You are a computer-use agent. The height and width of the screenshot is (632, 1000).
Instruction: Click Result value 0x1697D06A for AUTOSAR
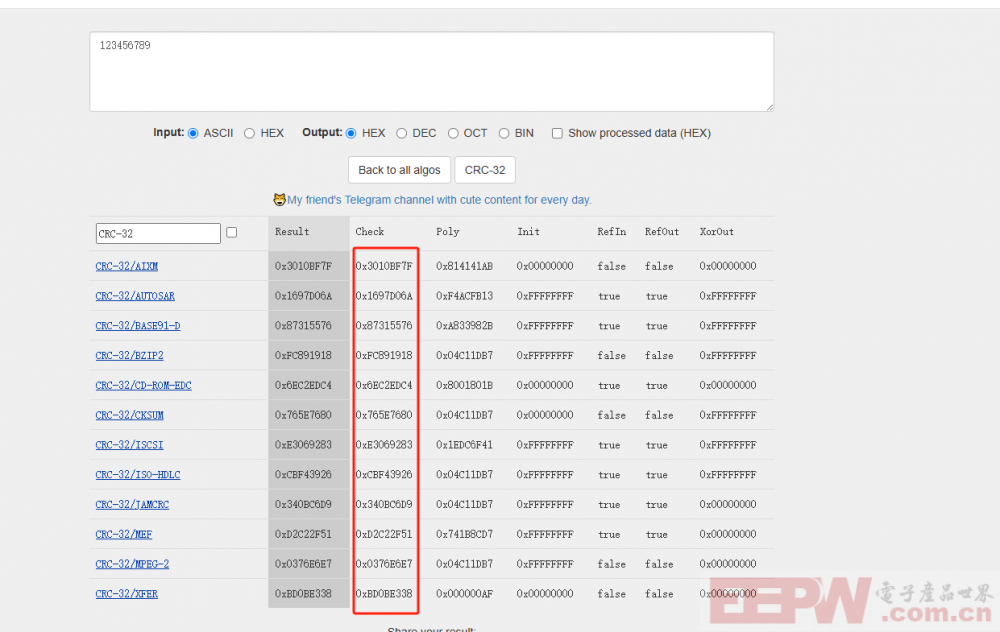tap(304, 296)
